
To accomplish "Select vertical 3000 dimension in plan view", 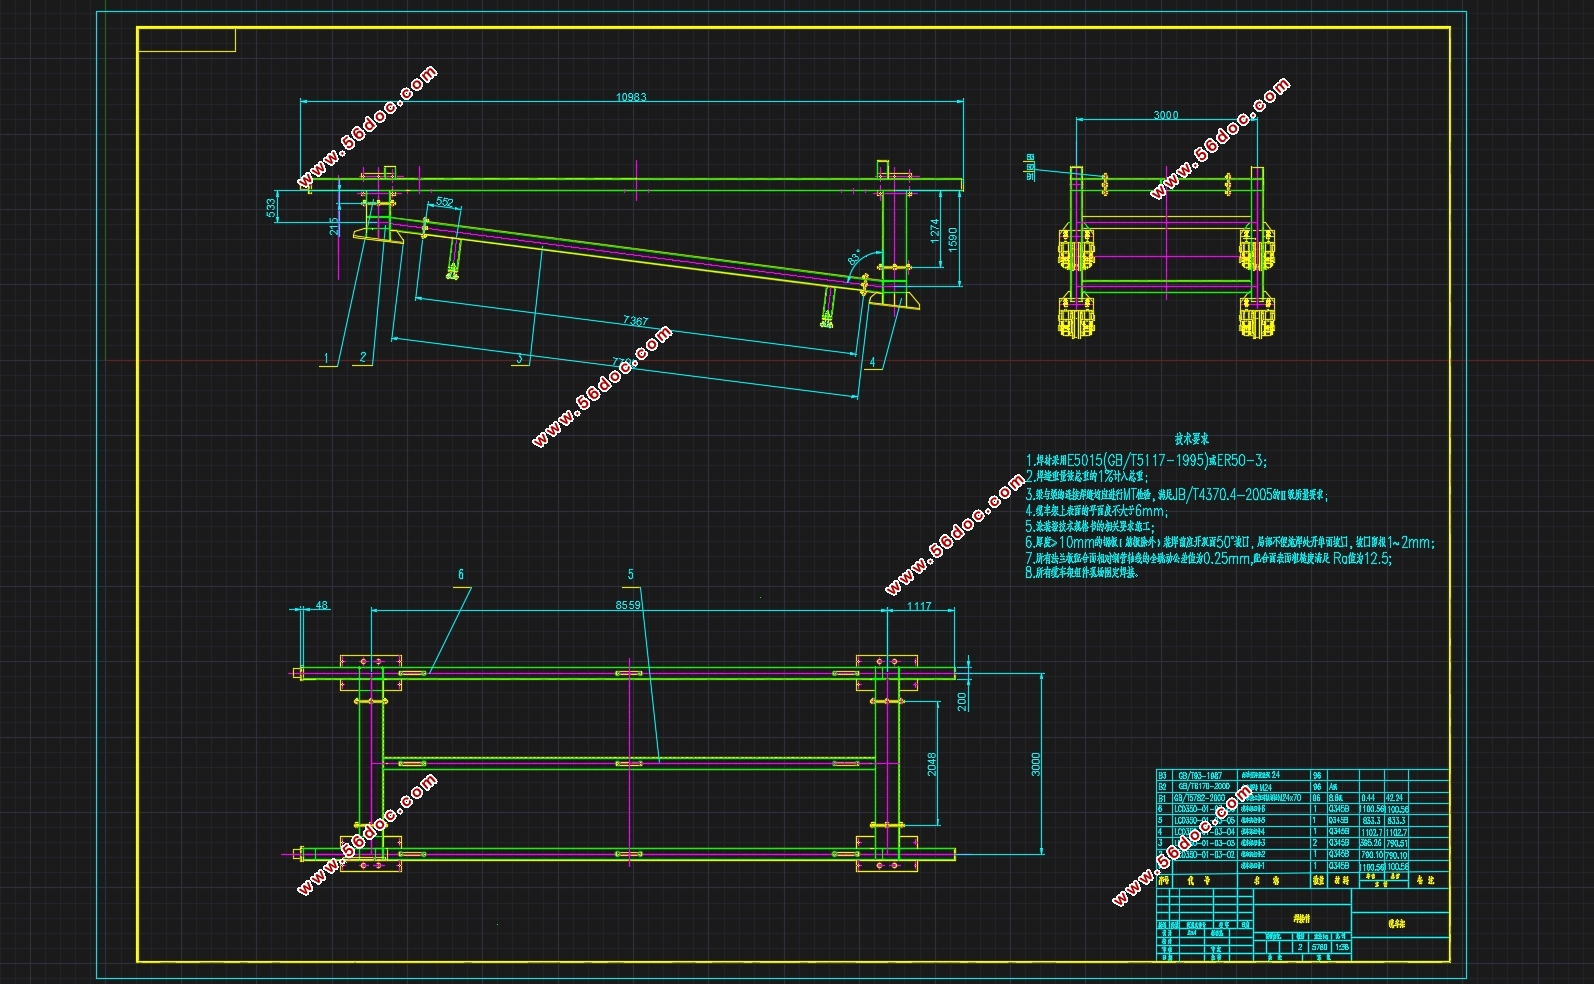I will [1036, 765].
